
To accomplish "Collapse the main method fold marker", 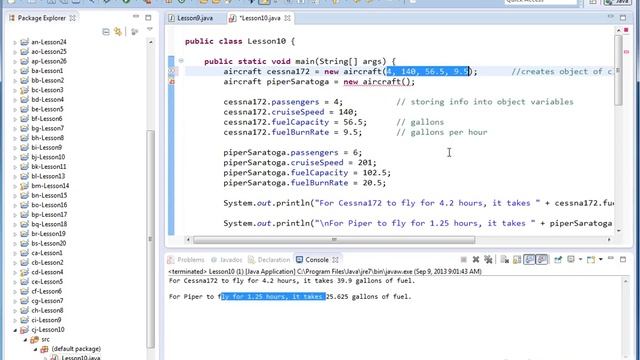I will [x=181, y=61].
